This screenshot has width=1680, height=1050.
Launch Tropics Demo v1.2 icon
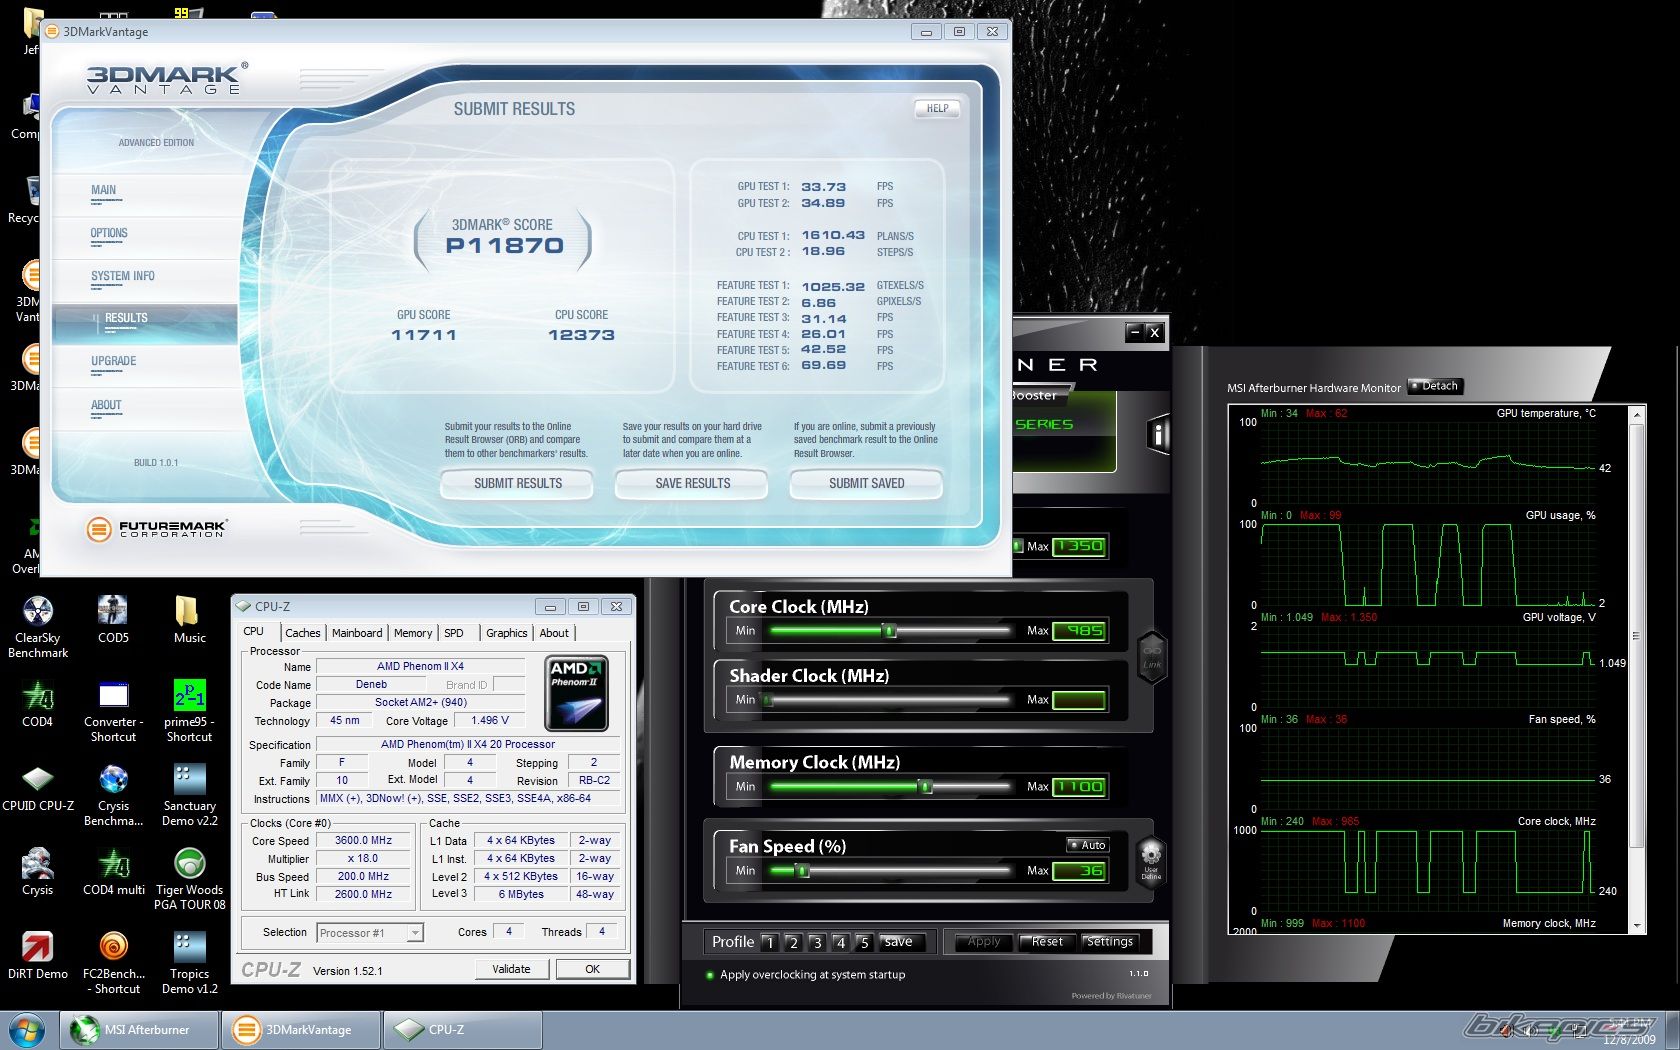click(x=189, y=963)
